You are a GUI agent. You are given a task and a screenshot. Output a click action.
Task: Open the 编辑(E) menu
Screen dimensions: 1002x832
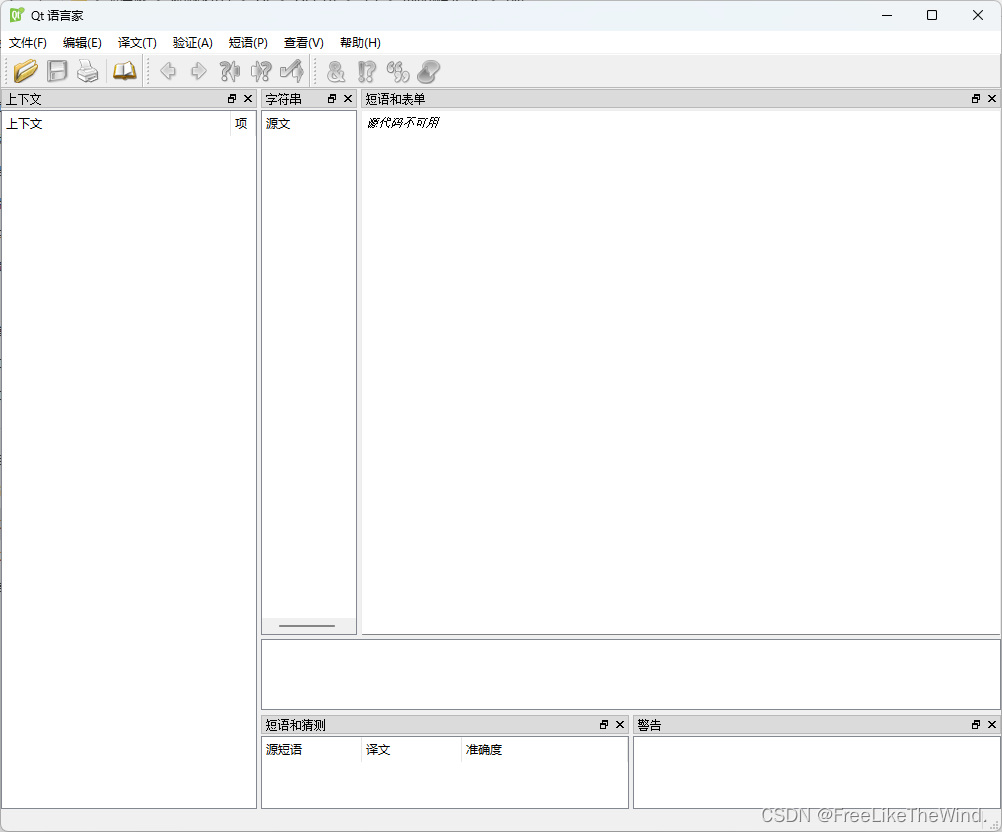82,43
